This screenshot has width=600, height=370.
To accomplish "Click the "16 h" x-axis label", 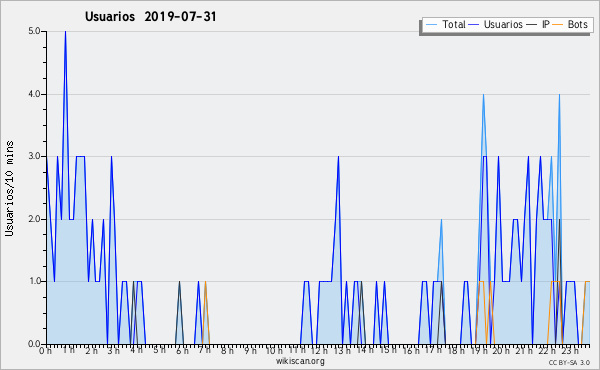I will pos(410,350).
